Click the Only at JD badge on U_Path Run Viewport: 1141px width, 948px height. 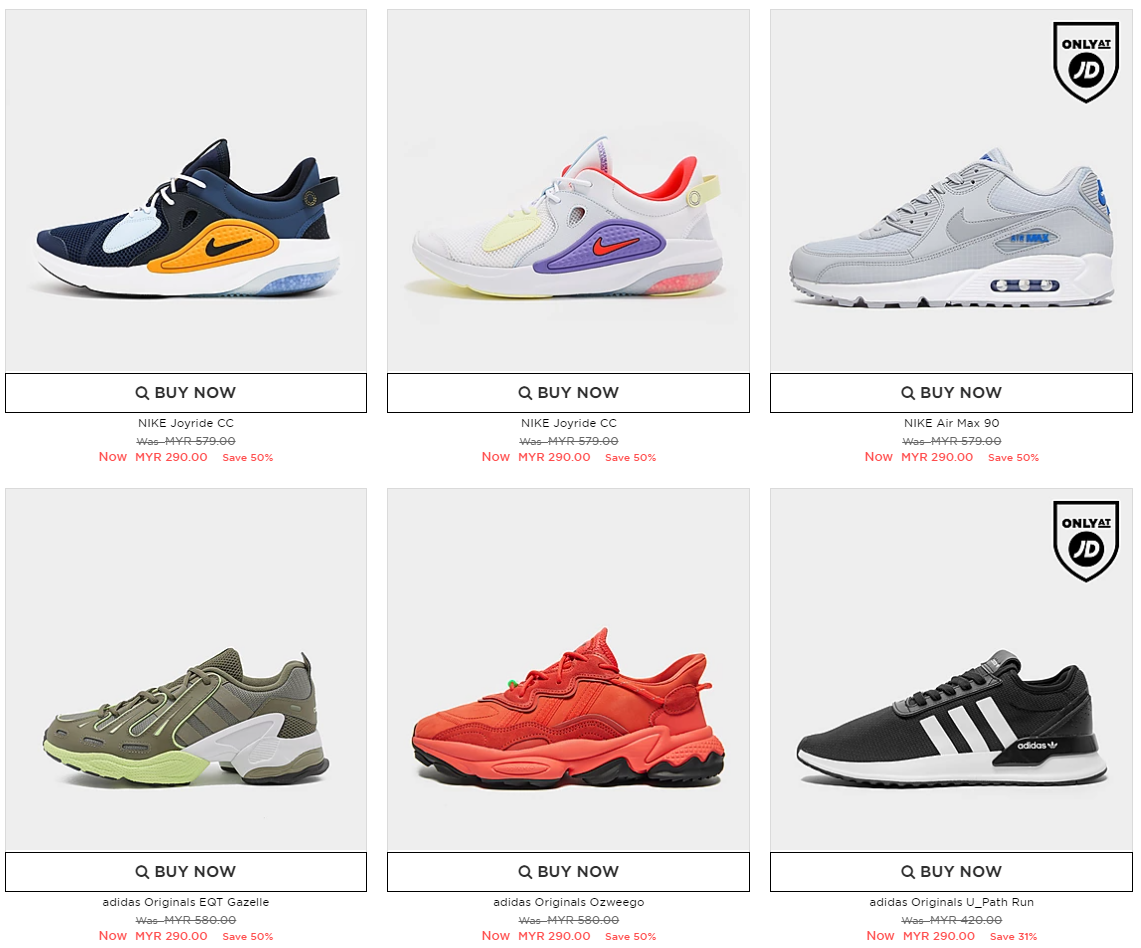(x=1086, y=541)
